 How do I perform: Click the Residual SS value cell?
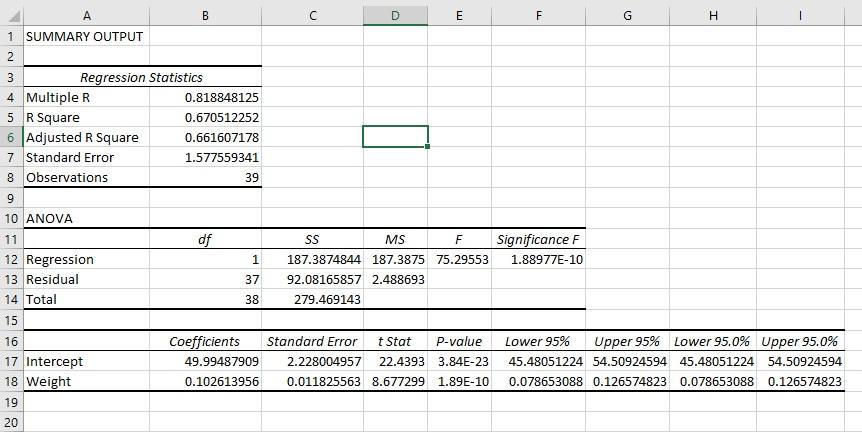312,279
